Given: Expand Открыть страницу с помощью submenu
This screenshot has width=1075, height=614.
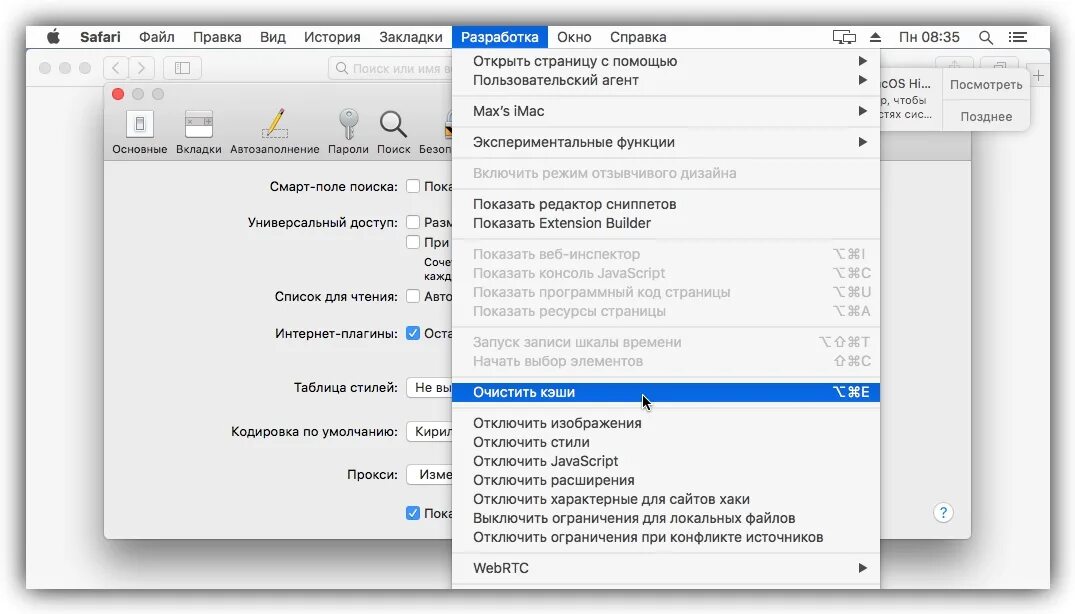Looking at the screenshot, I should click(666, 61).
